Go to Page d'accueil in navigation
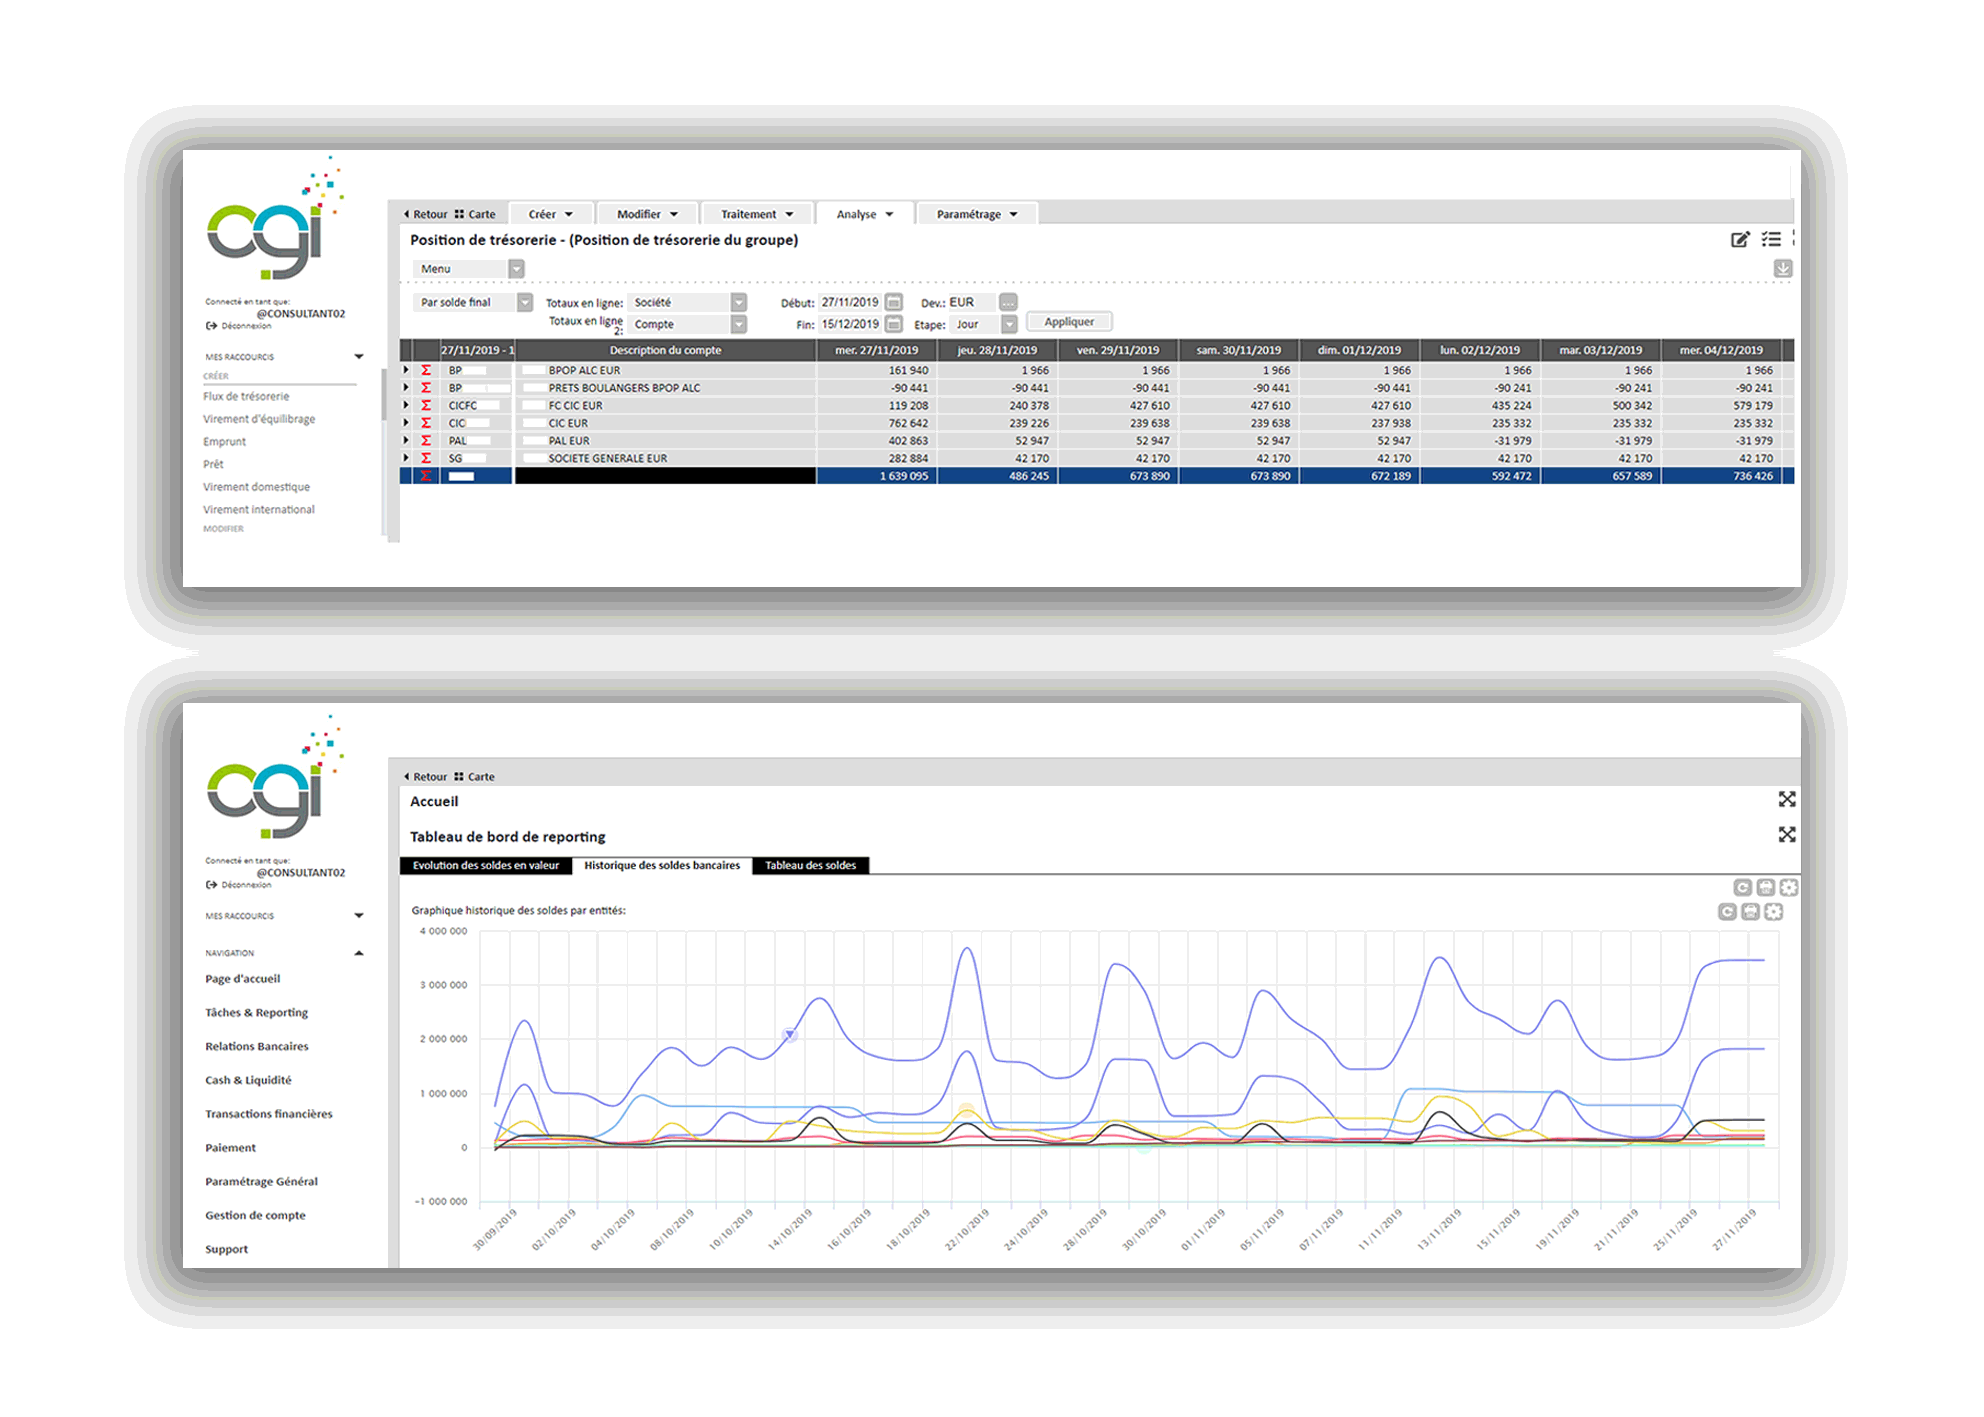1984x1417 pixels. pyautogui.click(x=243, y=979)
